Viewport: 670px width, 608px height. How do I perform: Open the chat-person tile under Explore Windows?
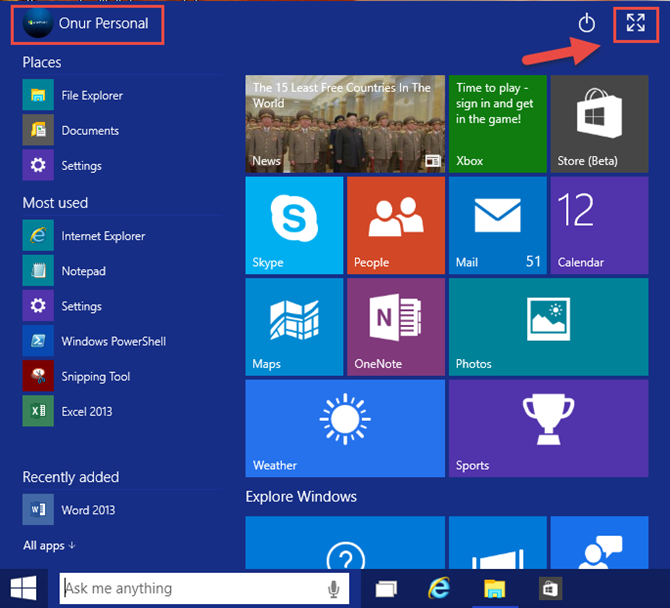[599, 542]
